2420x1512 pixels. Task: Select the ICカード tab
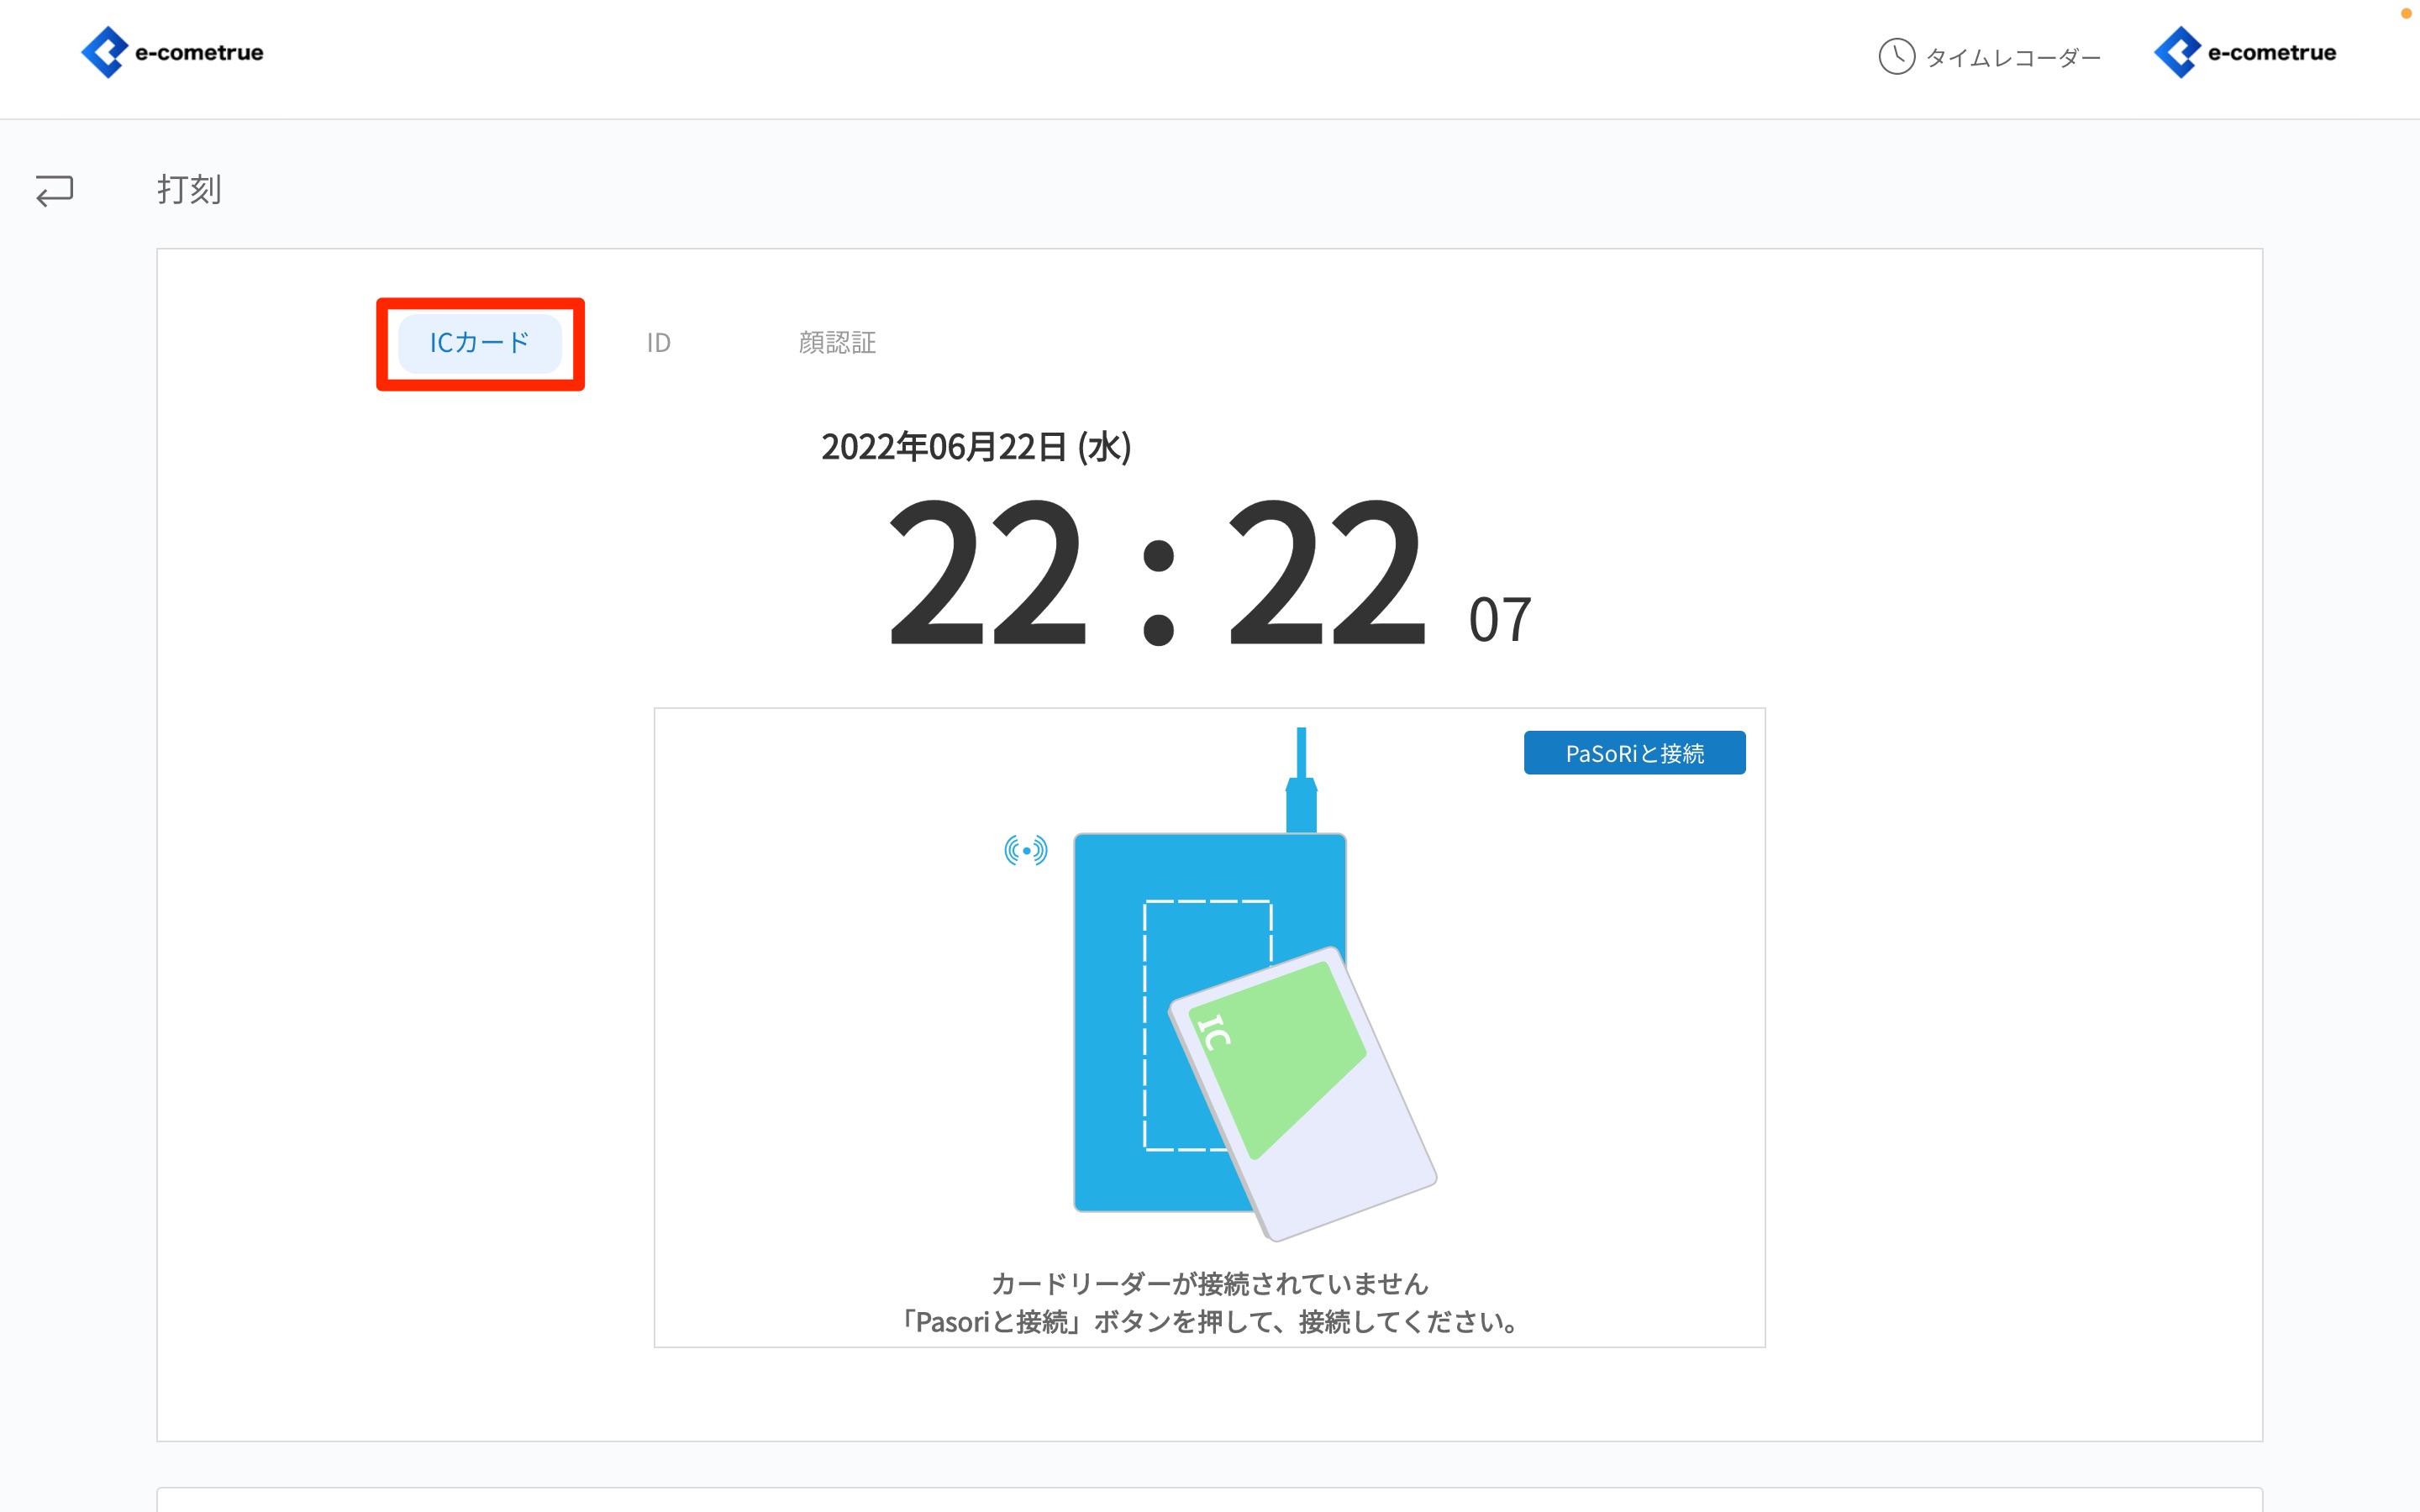(x=479, y=343)
